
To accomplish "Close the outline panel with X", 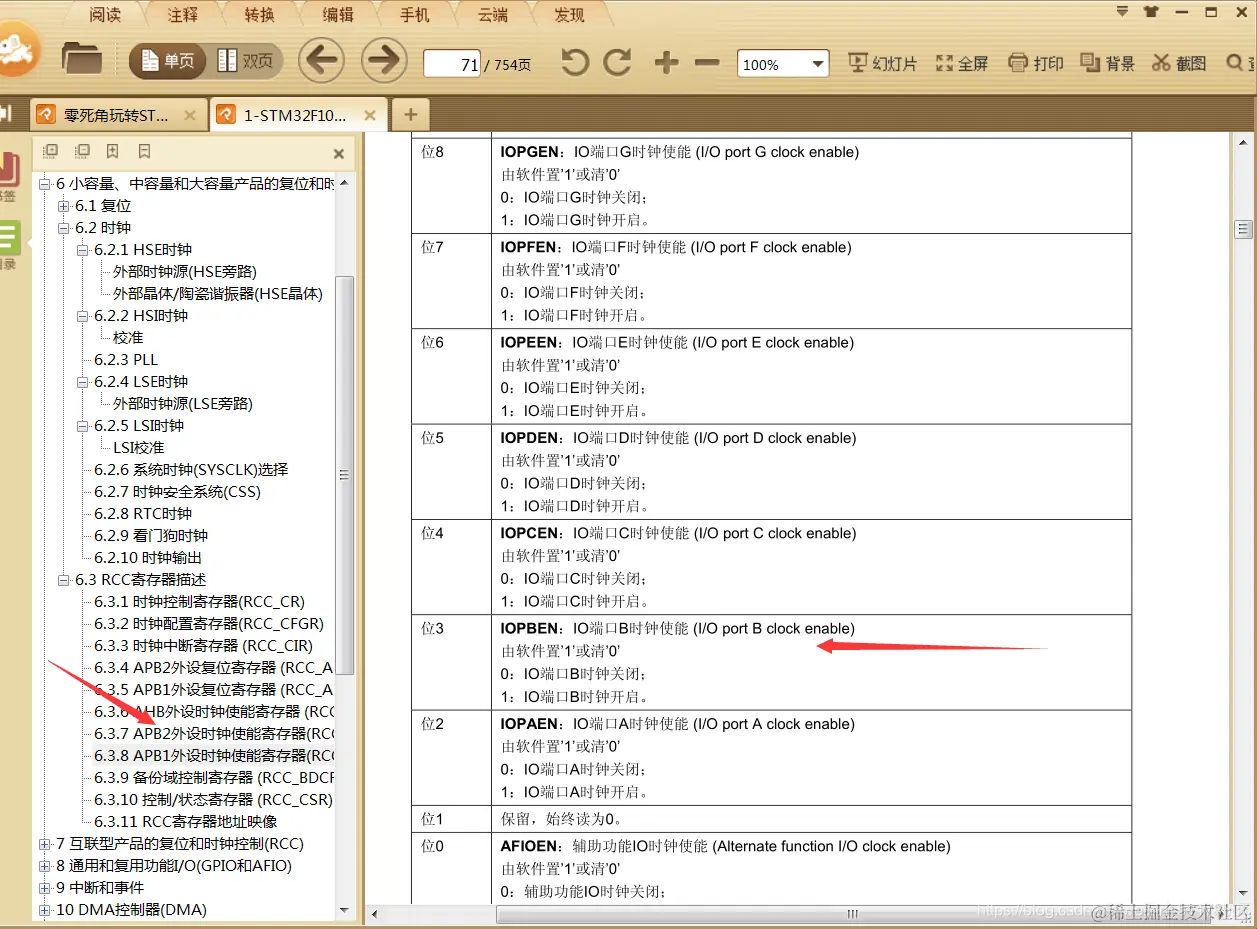I will tap(338, 154).
